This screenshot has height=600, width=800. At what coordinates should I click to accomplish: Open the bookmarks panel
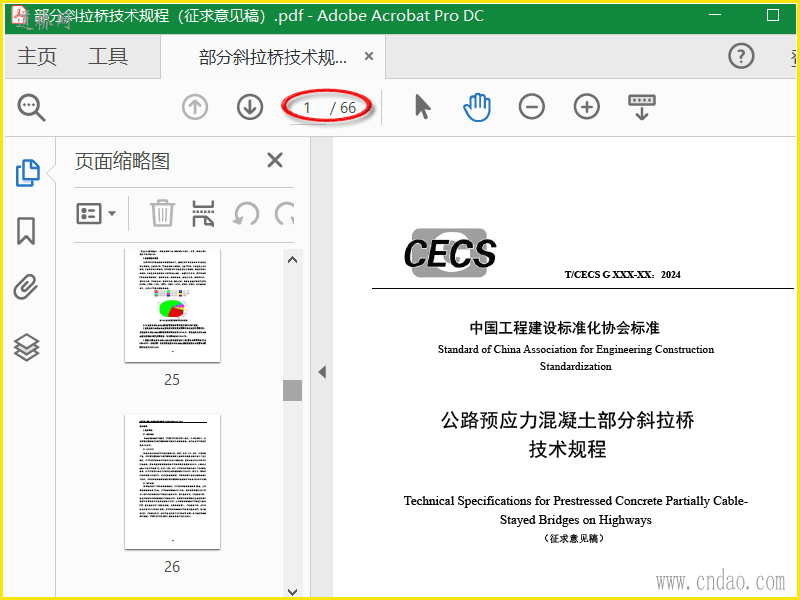(26, 231)
